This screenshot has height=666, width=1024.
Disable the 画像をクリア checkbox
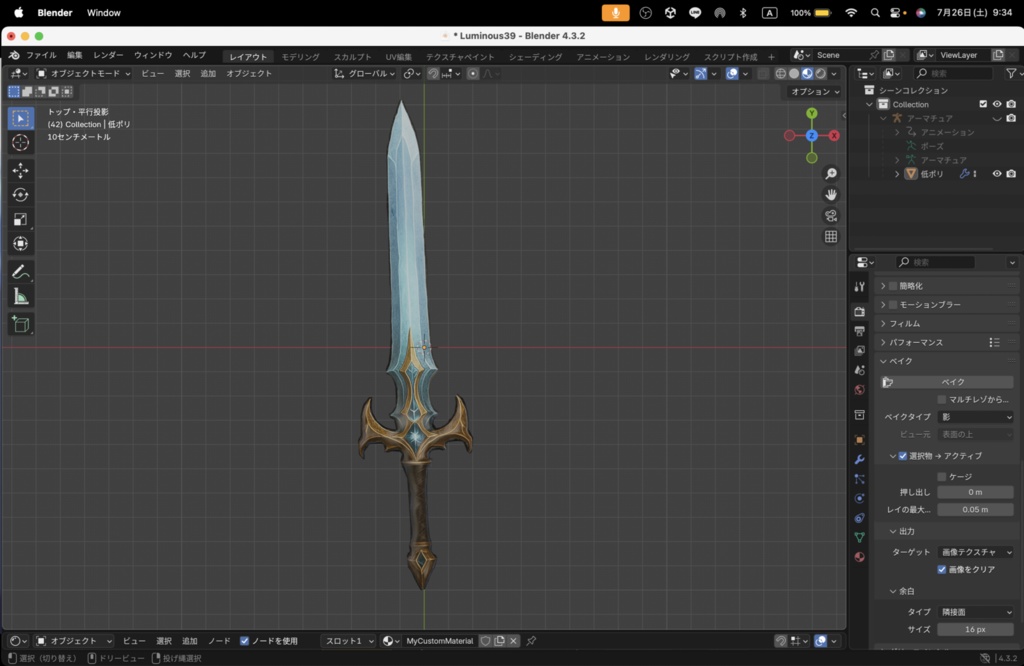click(x=942, y=570)
